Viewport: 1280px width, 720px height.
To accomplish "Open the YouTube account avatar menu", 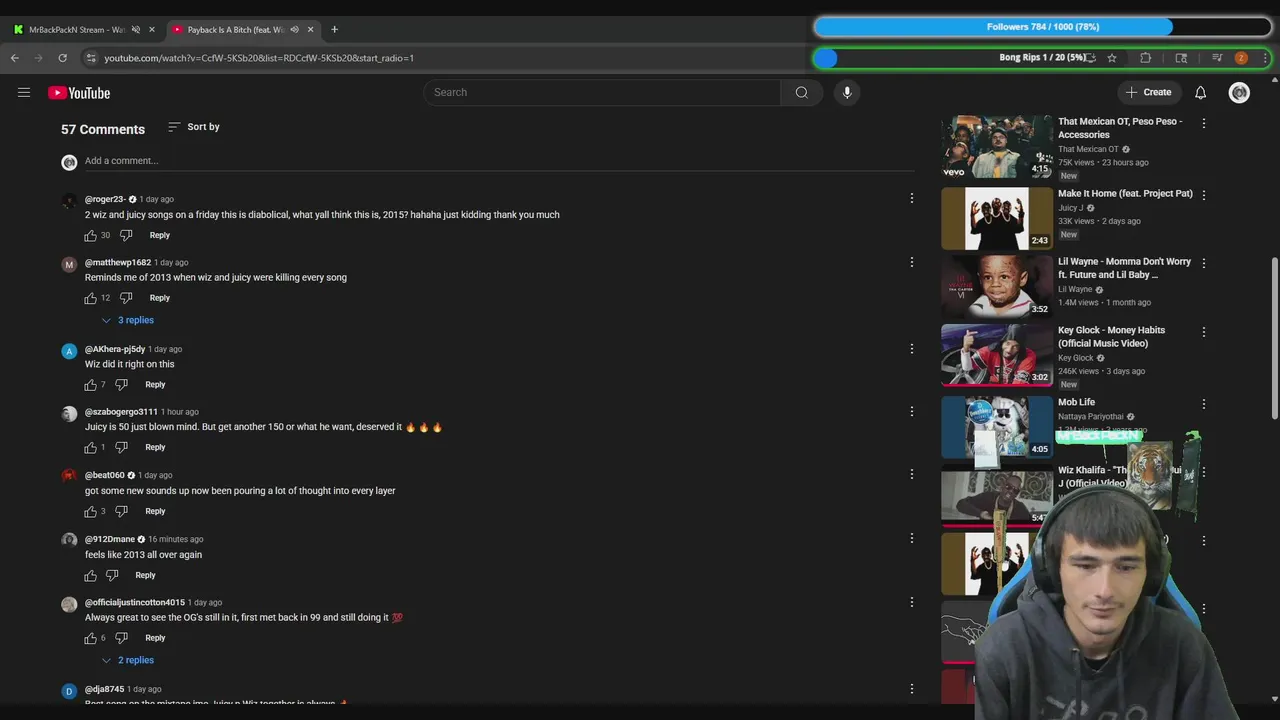I will point(1239,92).
